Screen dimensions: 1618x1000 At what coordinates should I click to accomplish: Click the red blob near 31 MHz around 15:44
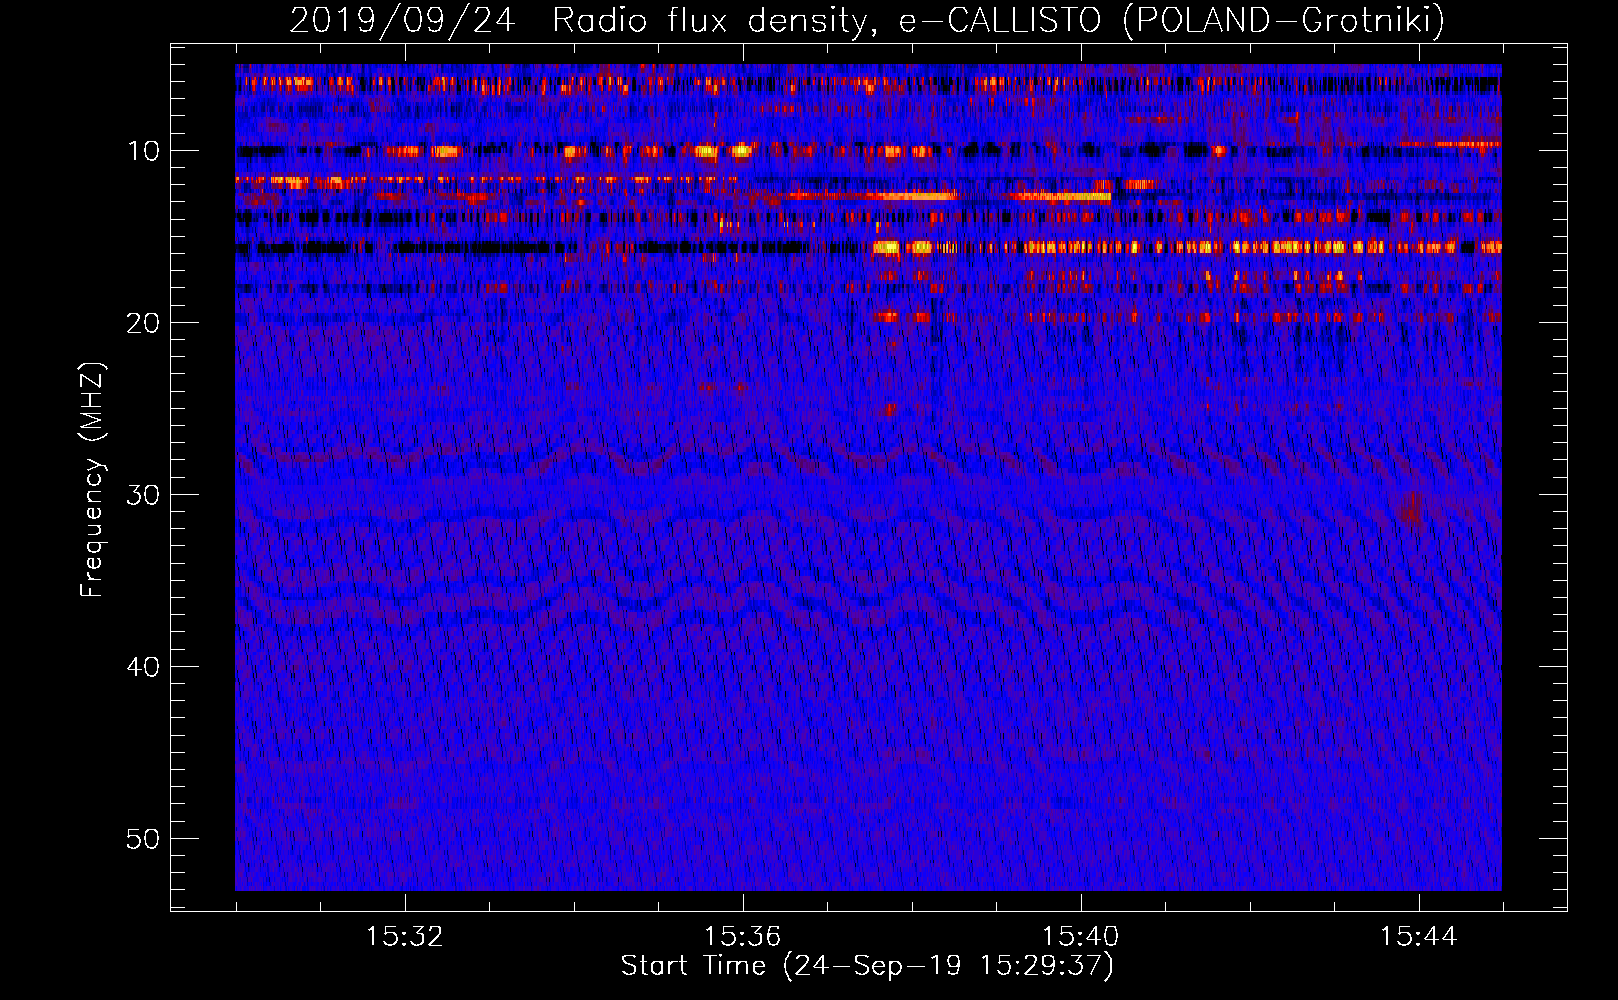[1411, 507]
